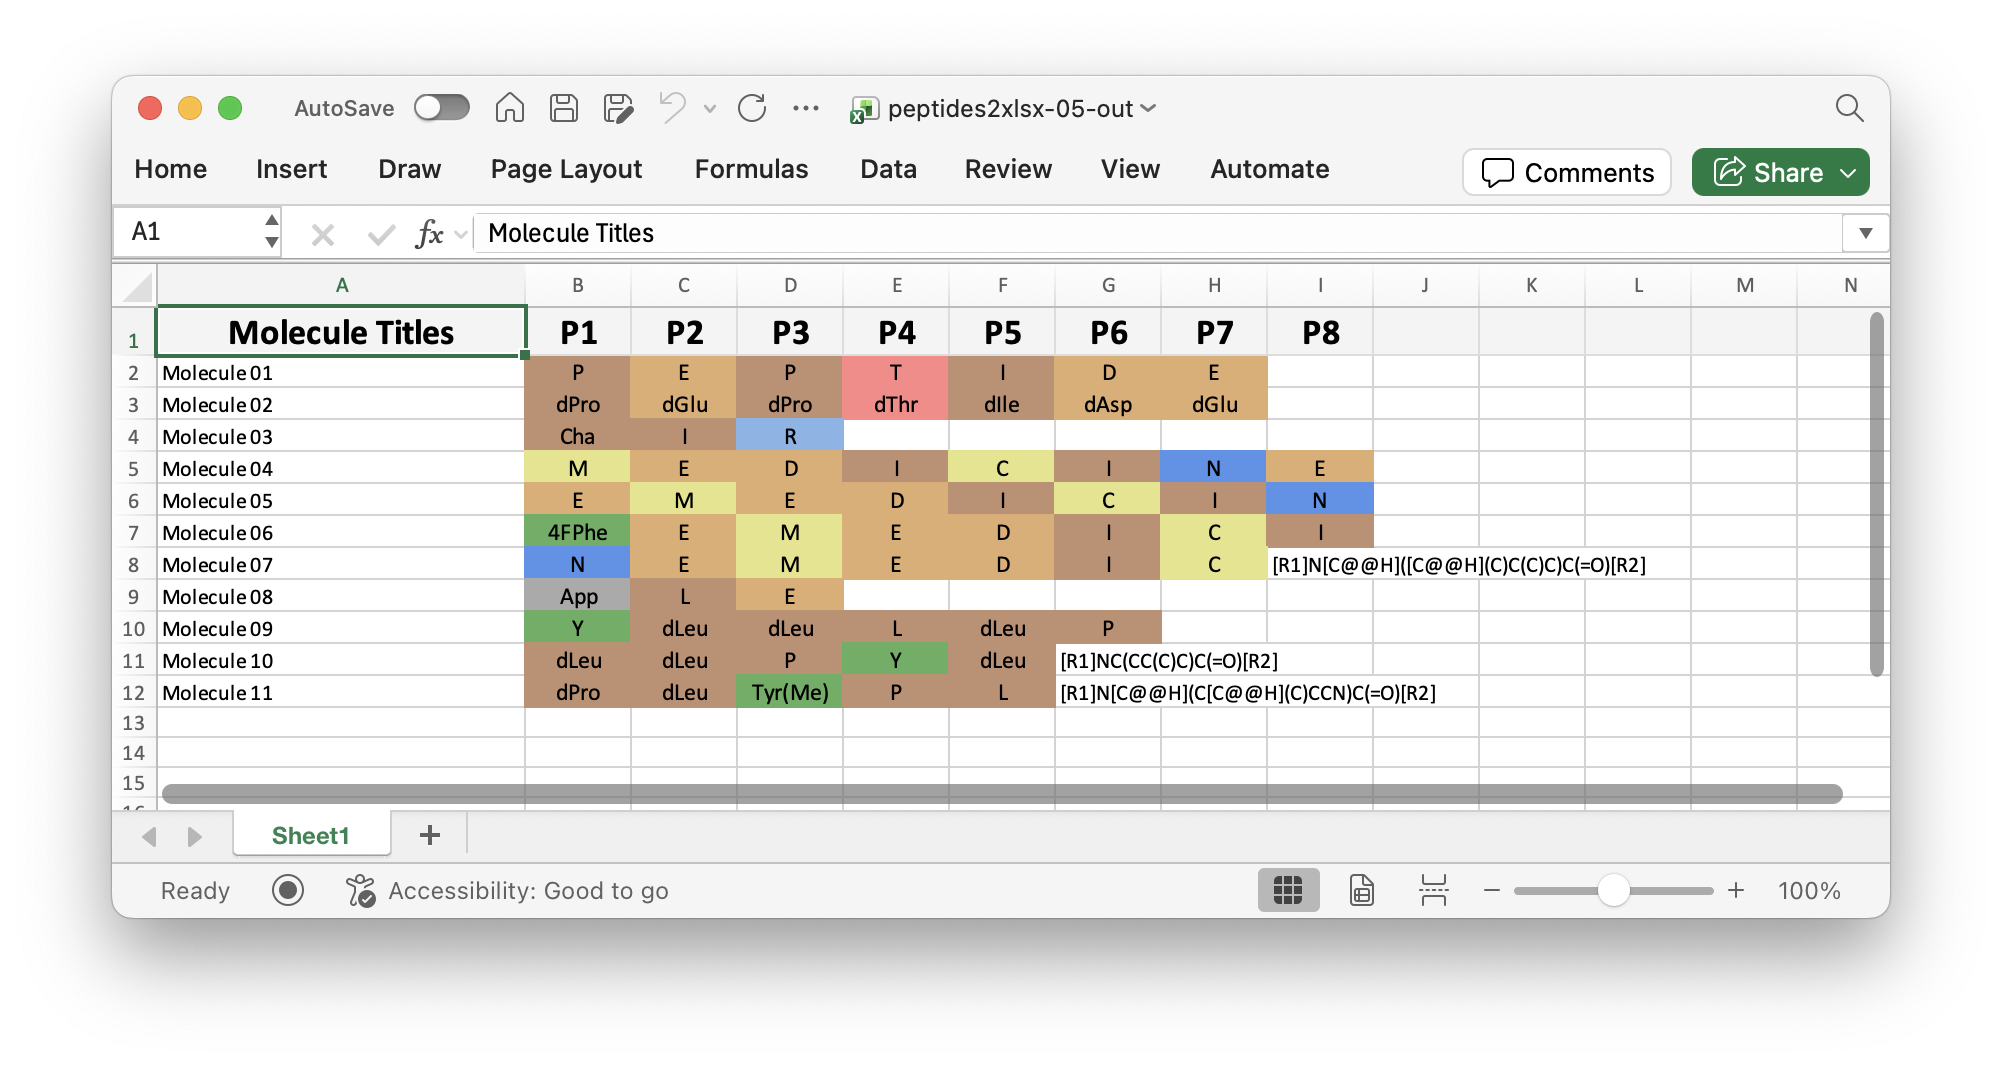Switch to the Formulas tab
This screenshot has width=2002, height=1066.
coord(751,169)
